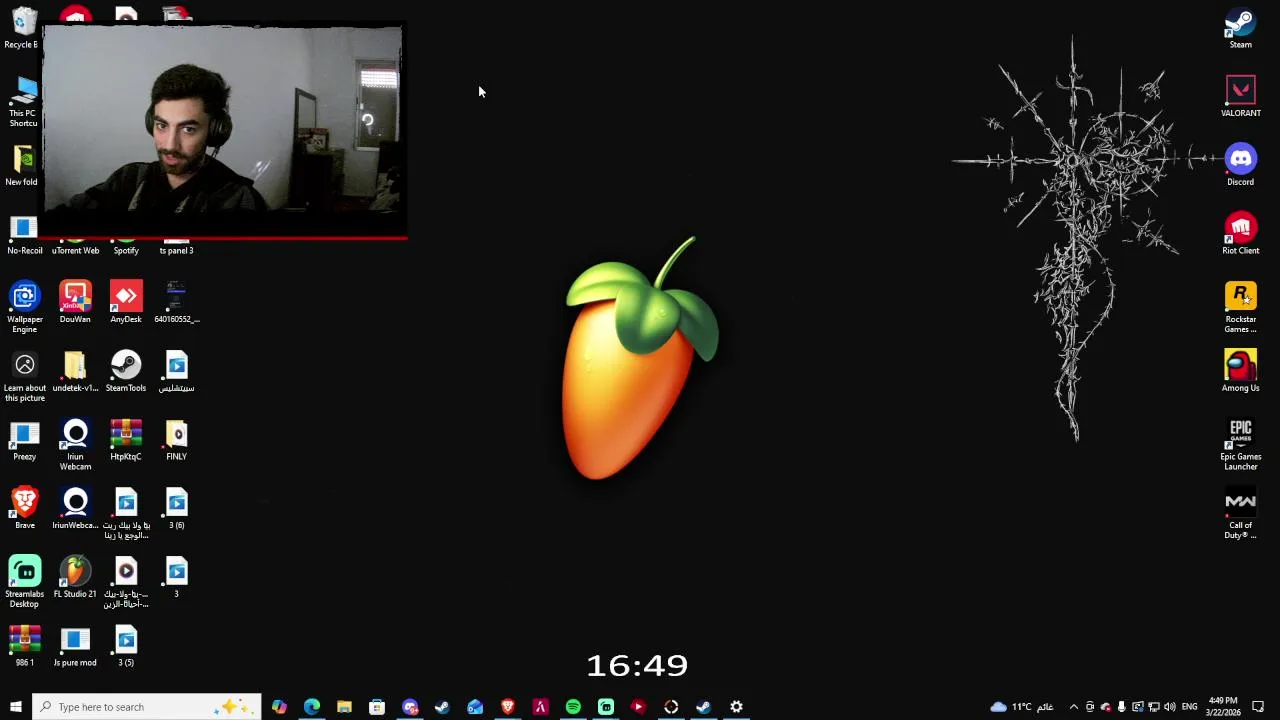The image size is (1280, 720).
Task: Open Microsoft Edge from the taskbar
Action: coord(312,707)
